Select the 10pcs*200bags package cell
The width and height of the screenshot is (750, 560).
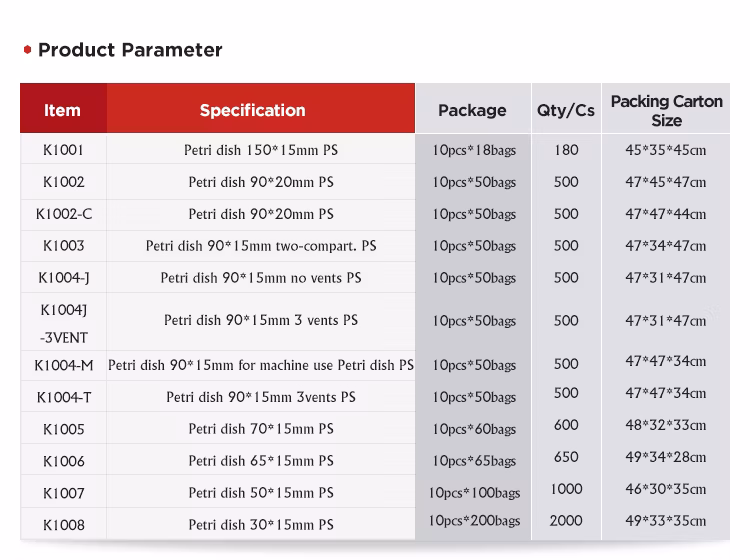[474, 521]
